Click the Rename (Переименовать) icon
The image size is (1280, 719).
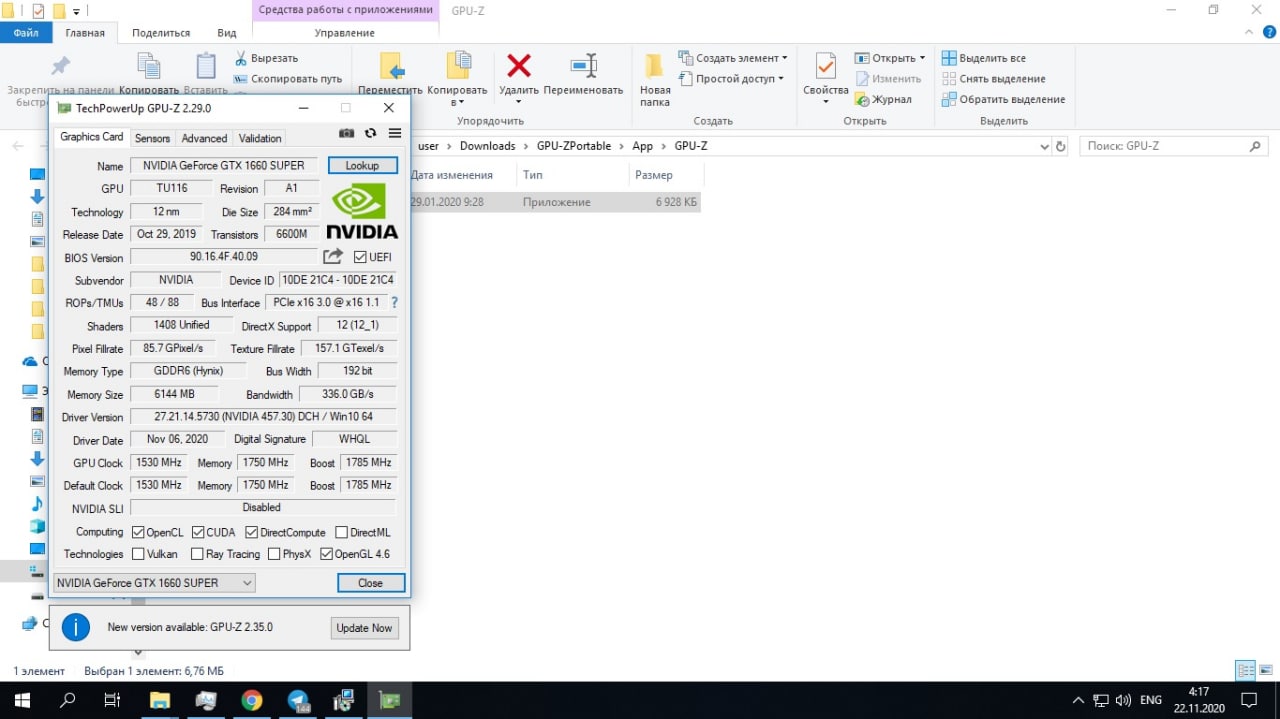tap(583, 66)
